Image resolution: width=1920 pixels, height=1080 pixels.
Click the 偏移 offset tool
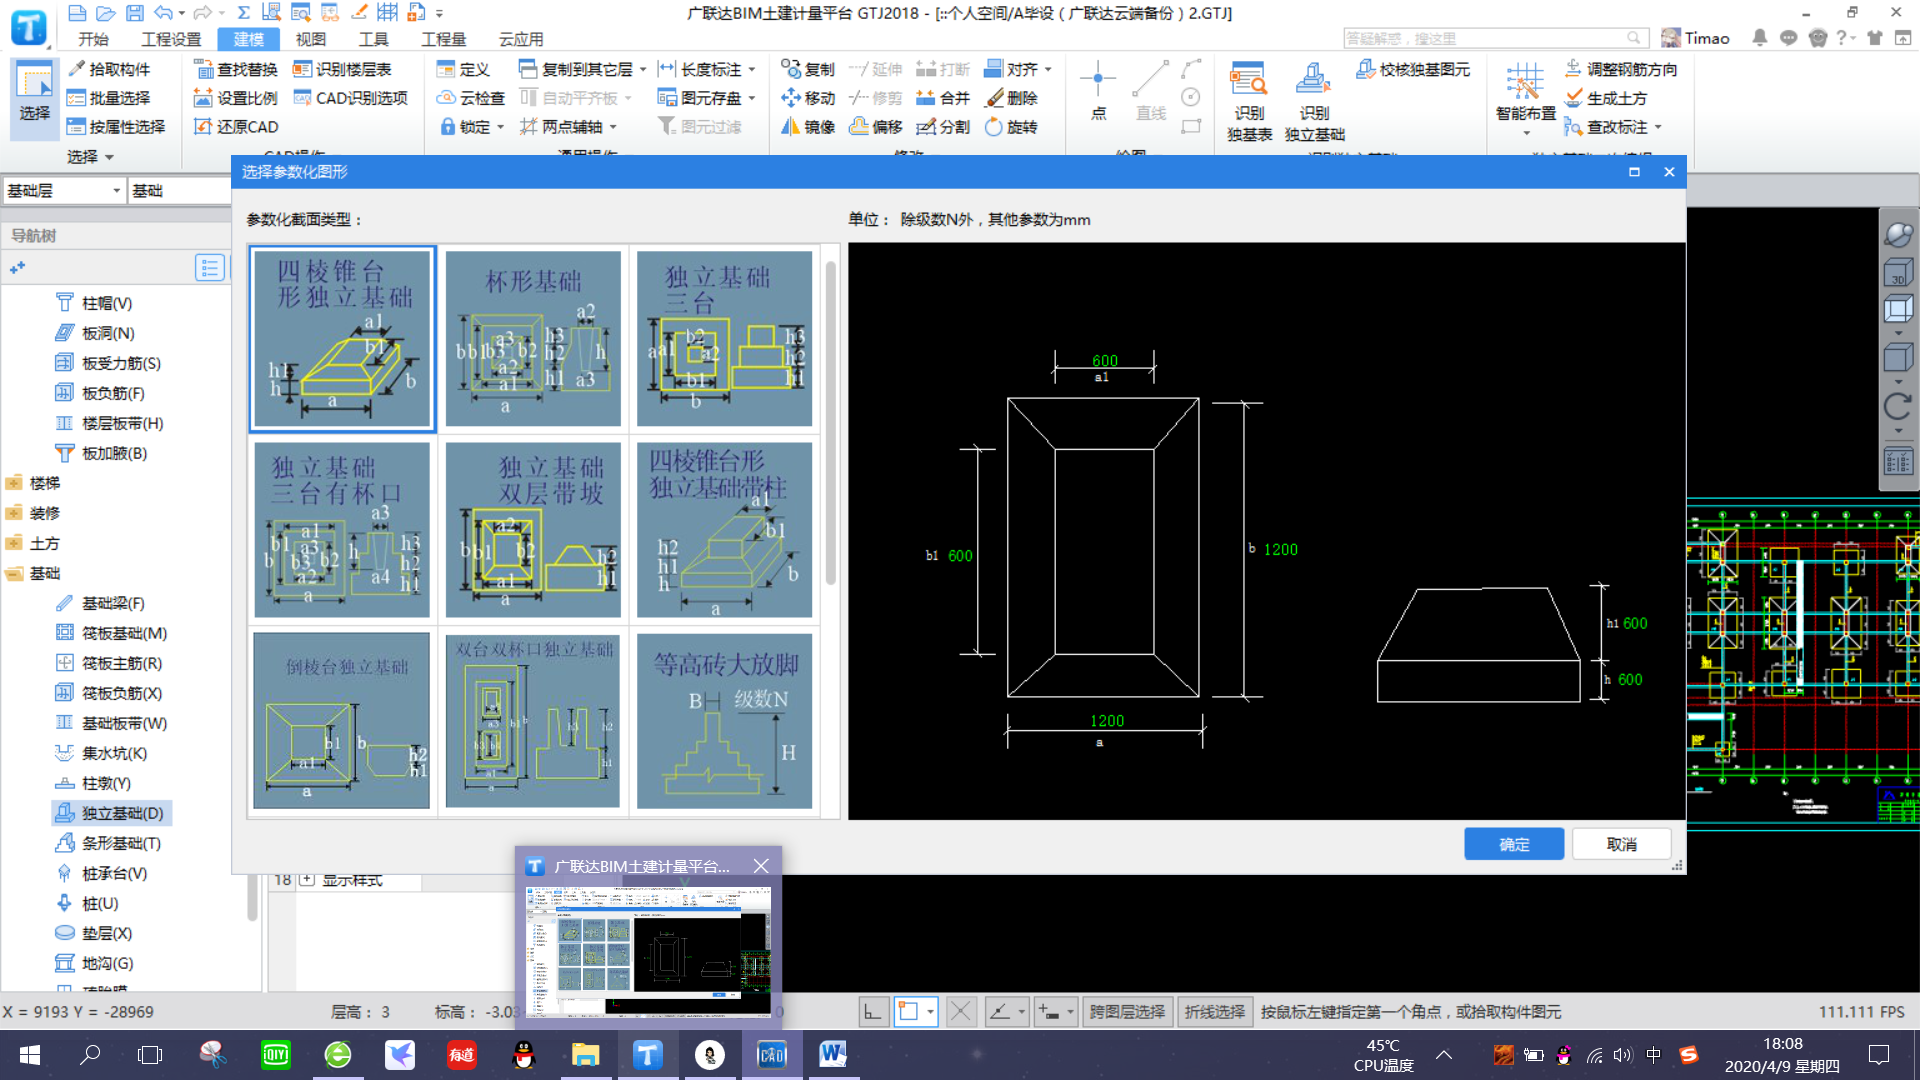[876, 127]
